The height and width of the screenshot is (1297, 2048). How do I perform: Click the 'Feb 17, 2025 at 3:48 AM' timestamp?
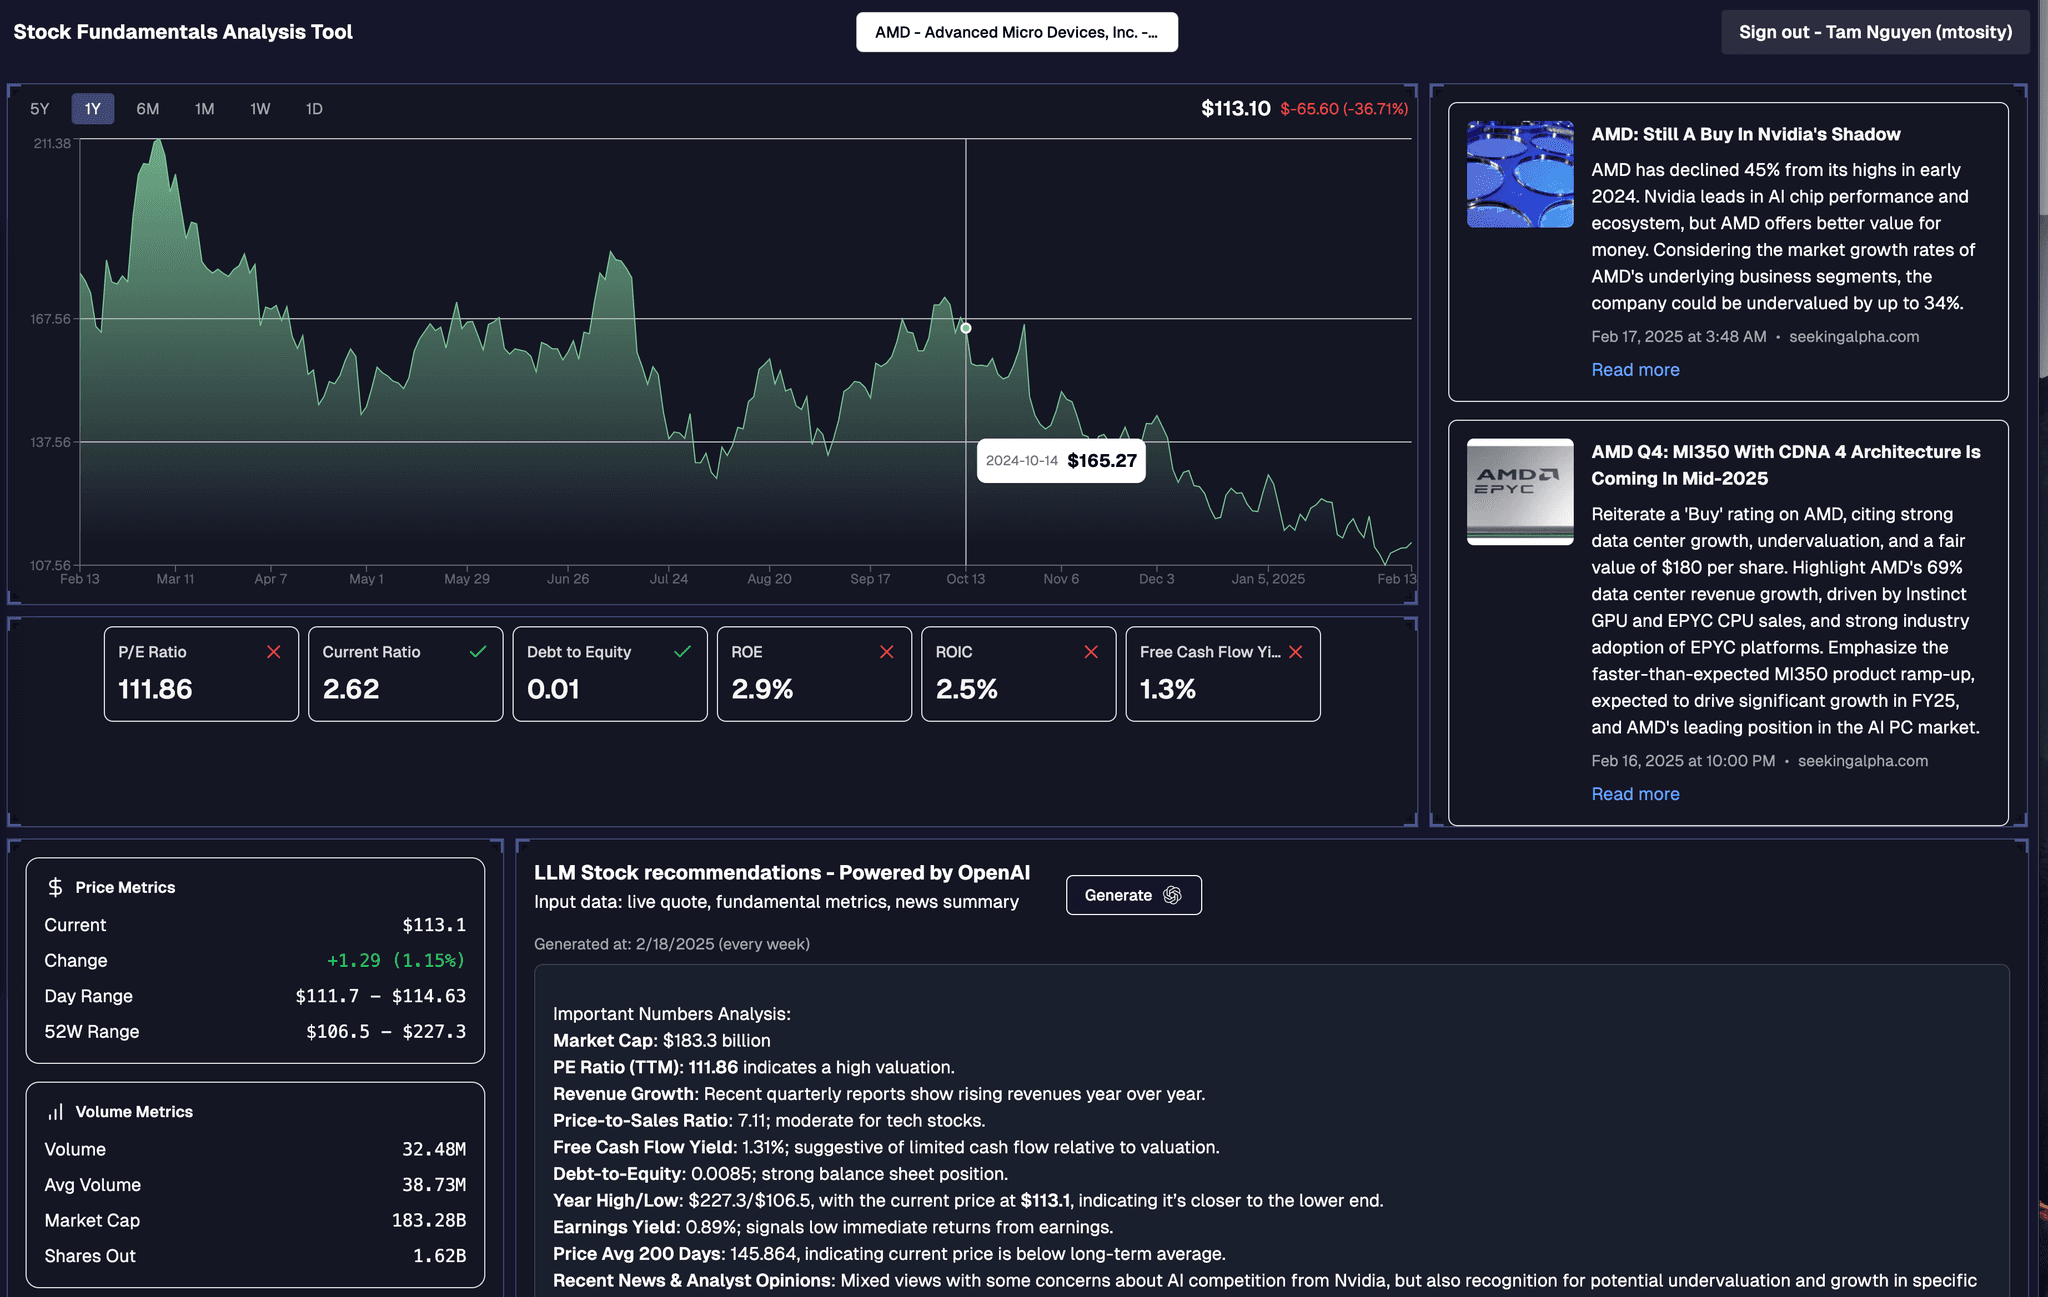coord(1679,337)
